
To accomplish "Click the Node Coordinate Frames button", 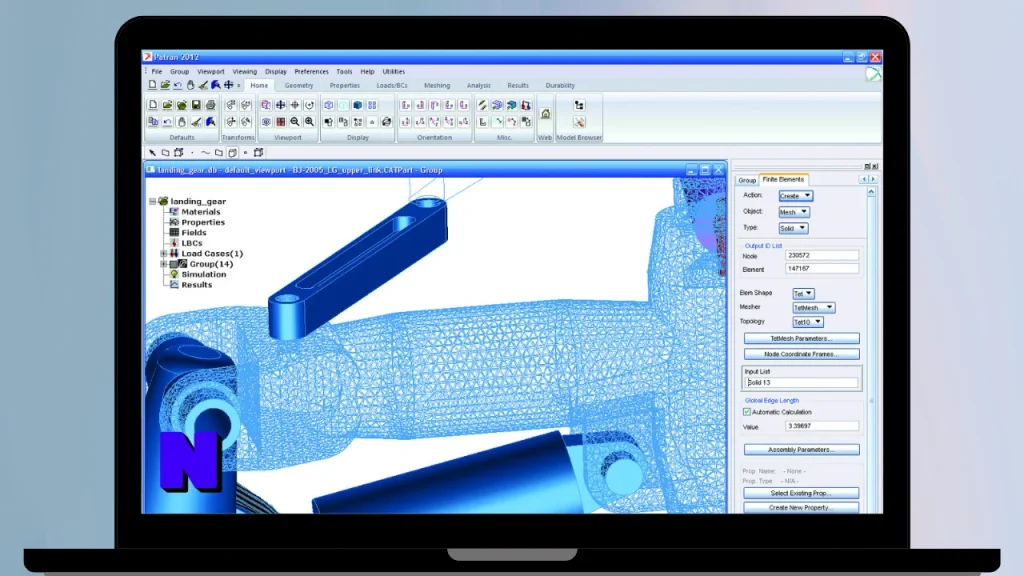I will pos(801,354).
